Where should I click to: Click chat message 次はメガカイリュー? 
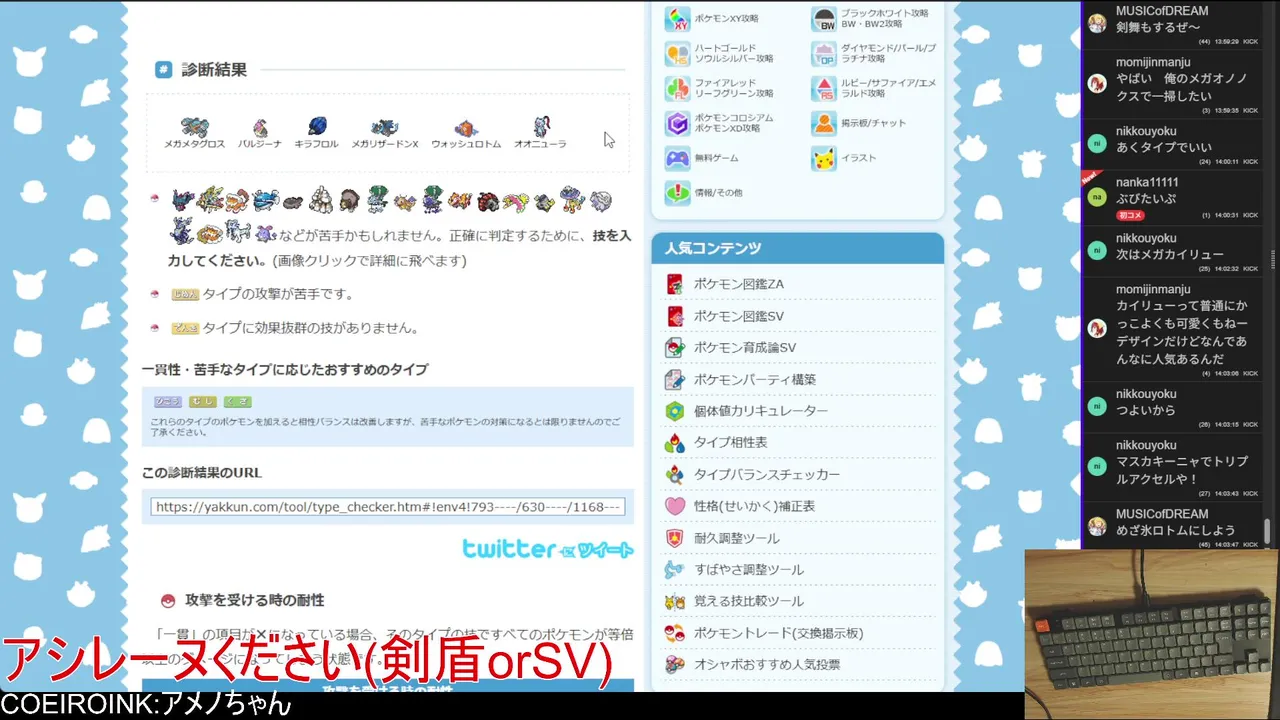(1170, 255)
